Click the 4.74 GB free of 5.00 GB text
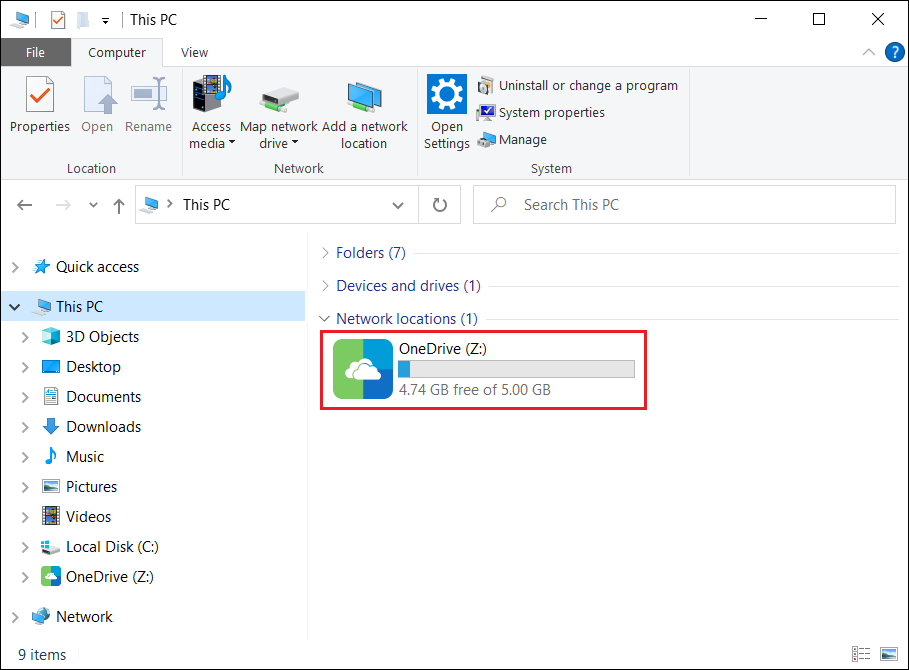Viewport: 909px width, 670px height. click(475, 389)
